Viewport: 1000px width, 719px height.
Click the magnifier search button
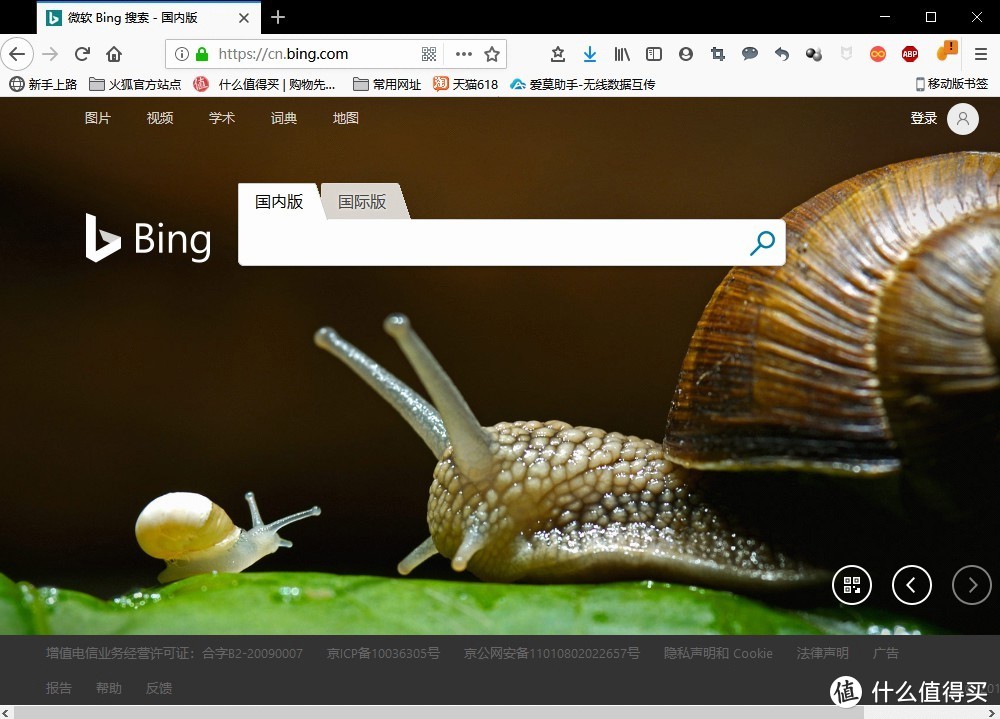tap(763, 242)
